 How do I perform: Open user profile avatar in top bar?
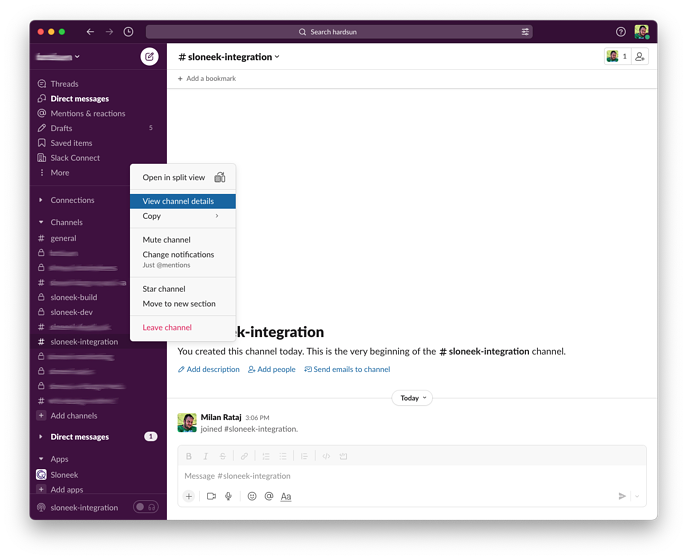(642, 32)
